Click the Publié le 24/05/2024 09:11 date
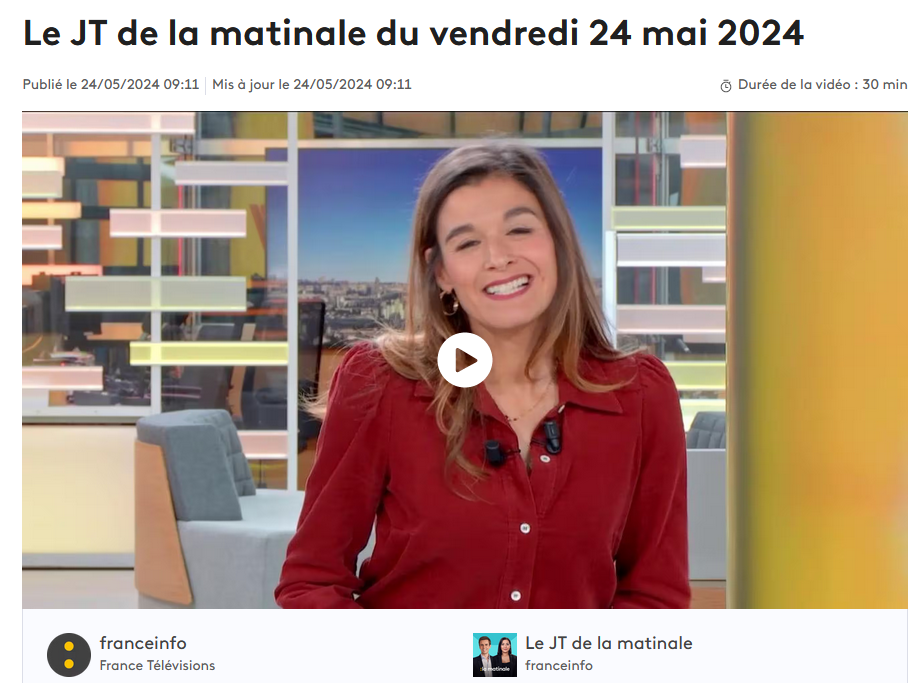 point(111,85)
